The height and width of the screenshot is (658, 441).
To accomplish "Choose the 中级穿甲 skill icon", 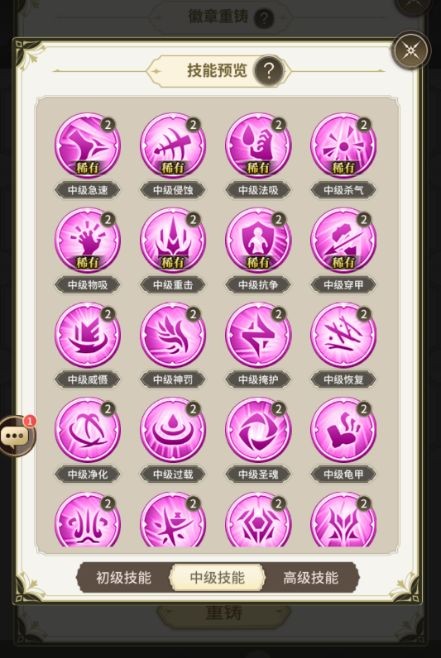I will [x=343, y=241].
